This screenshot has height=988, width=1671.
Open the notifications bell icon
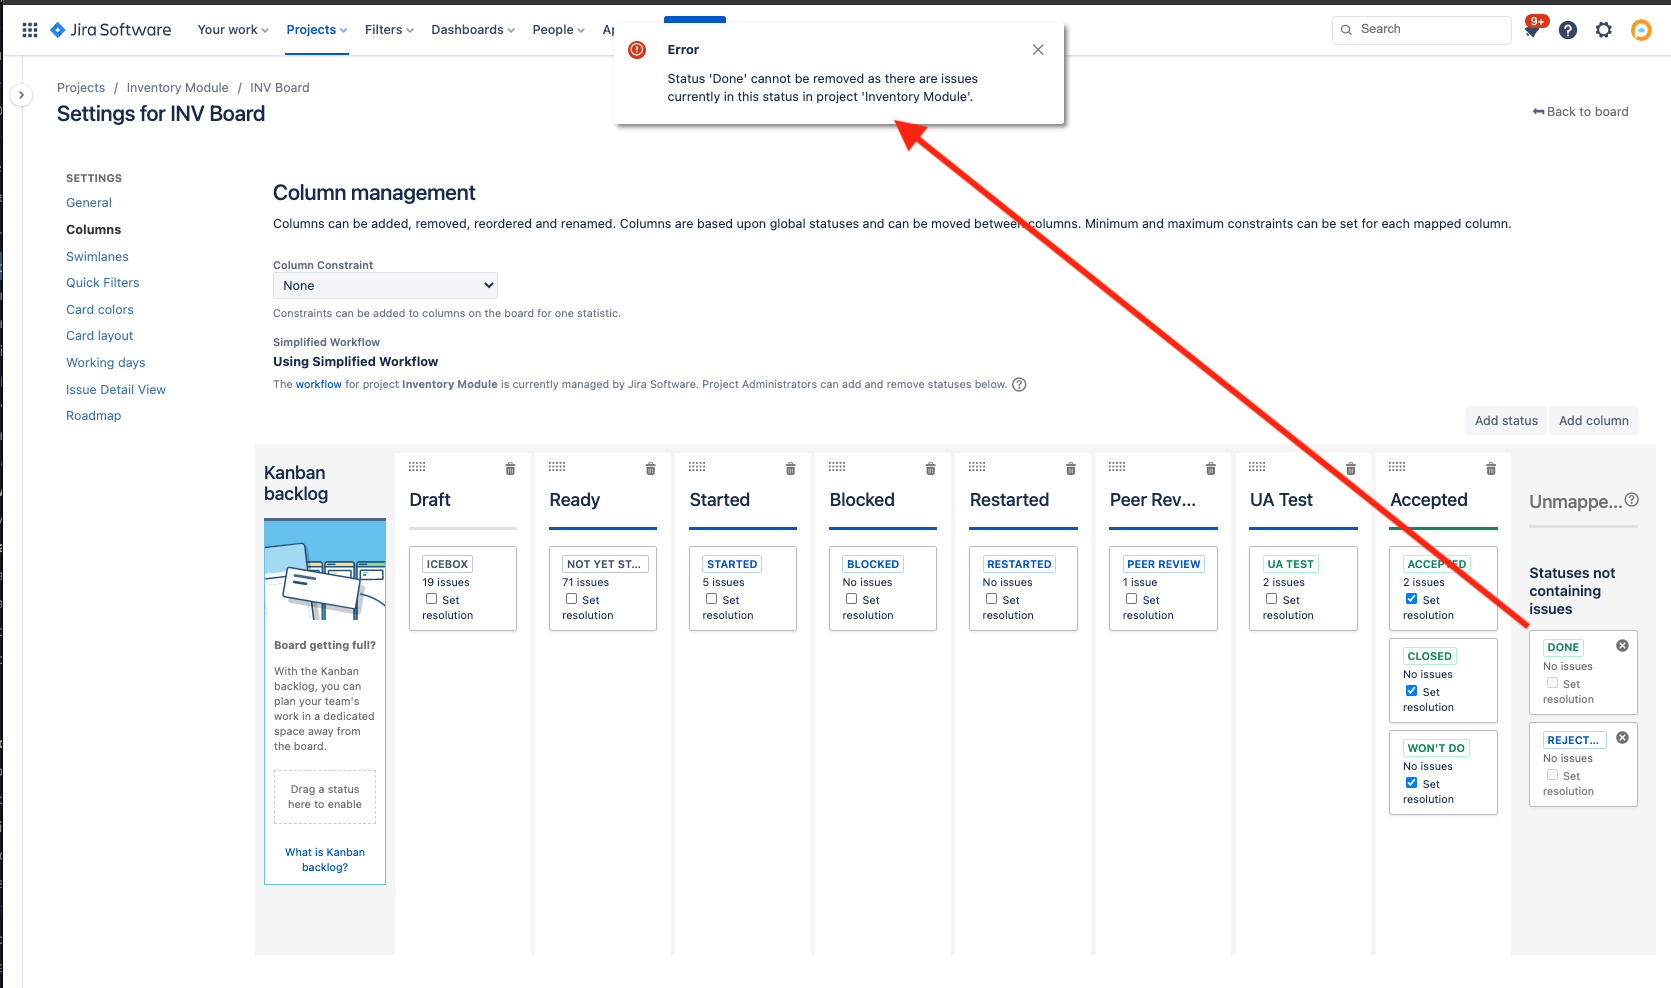click(x=1531, y=30)
